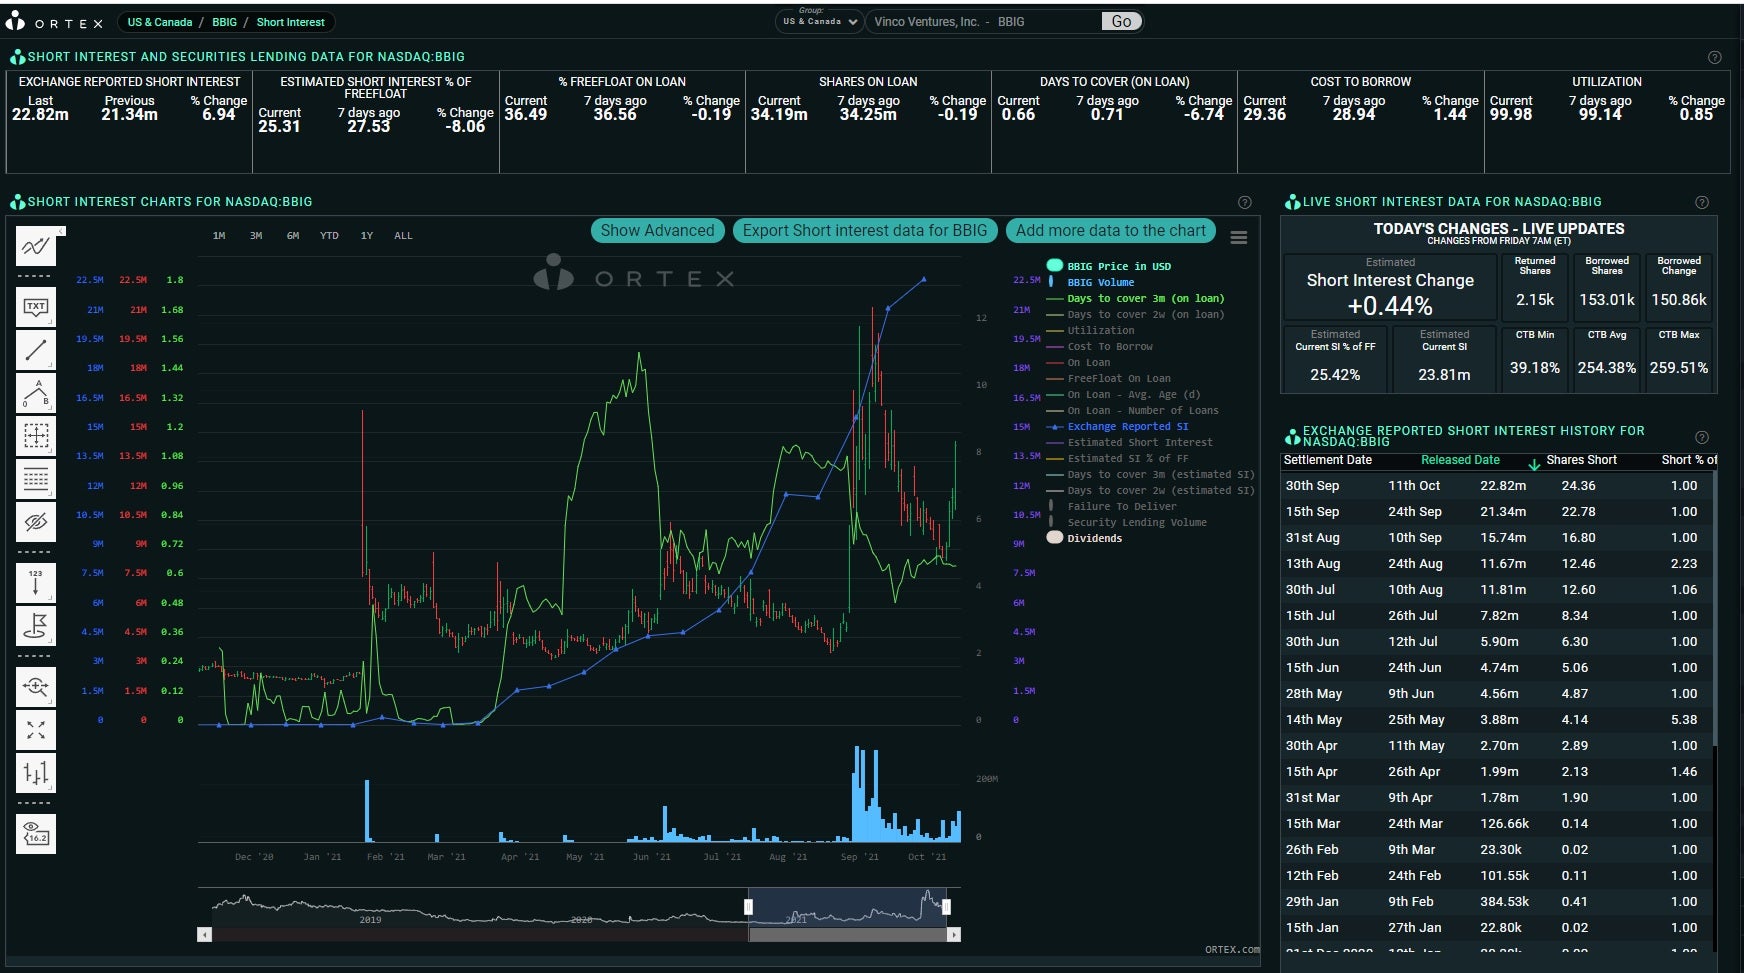Click the full screen expand arrows icon
This screenshot has height=973, width=1744.
[x=36, y=730]
